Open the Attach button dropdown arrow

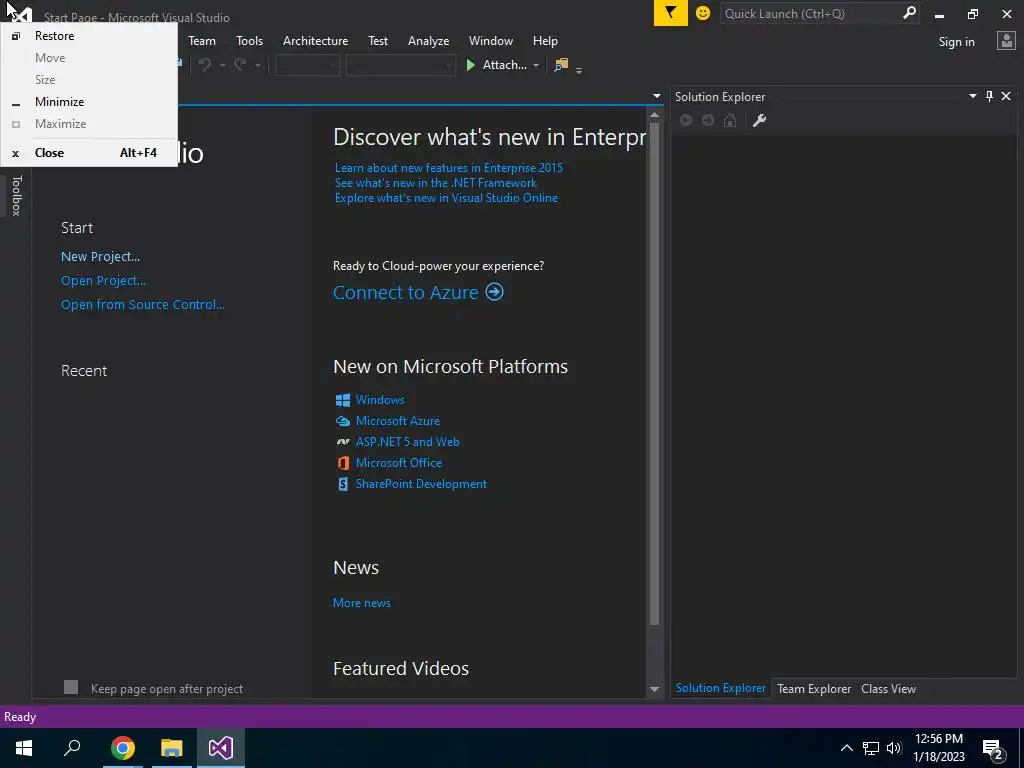(536, 65)
